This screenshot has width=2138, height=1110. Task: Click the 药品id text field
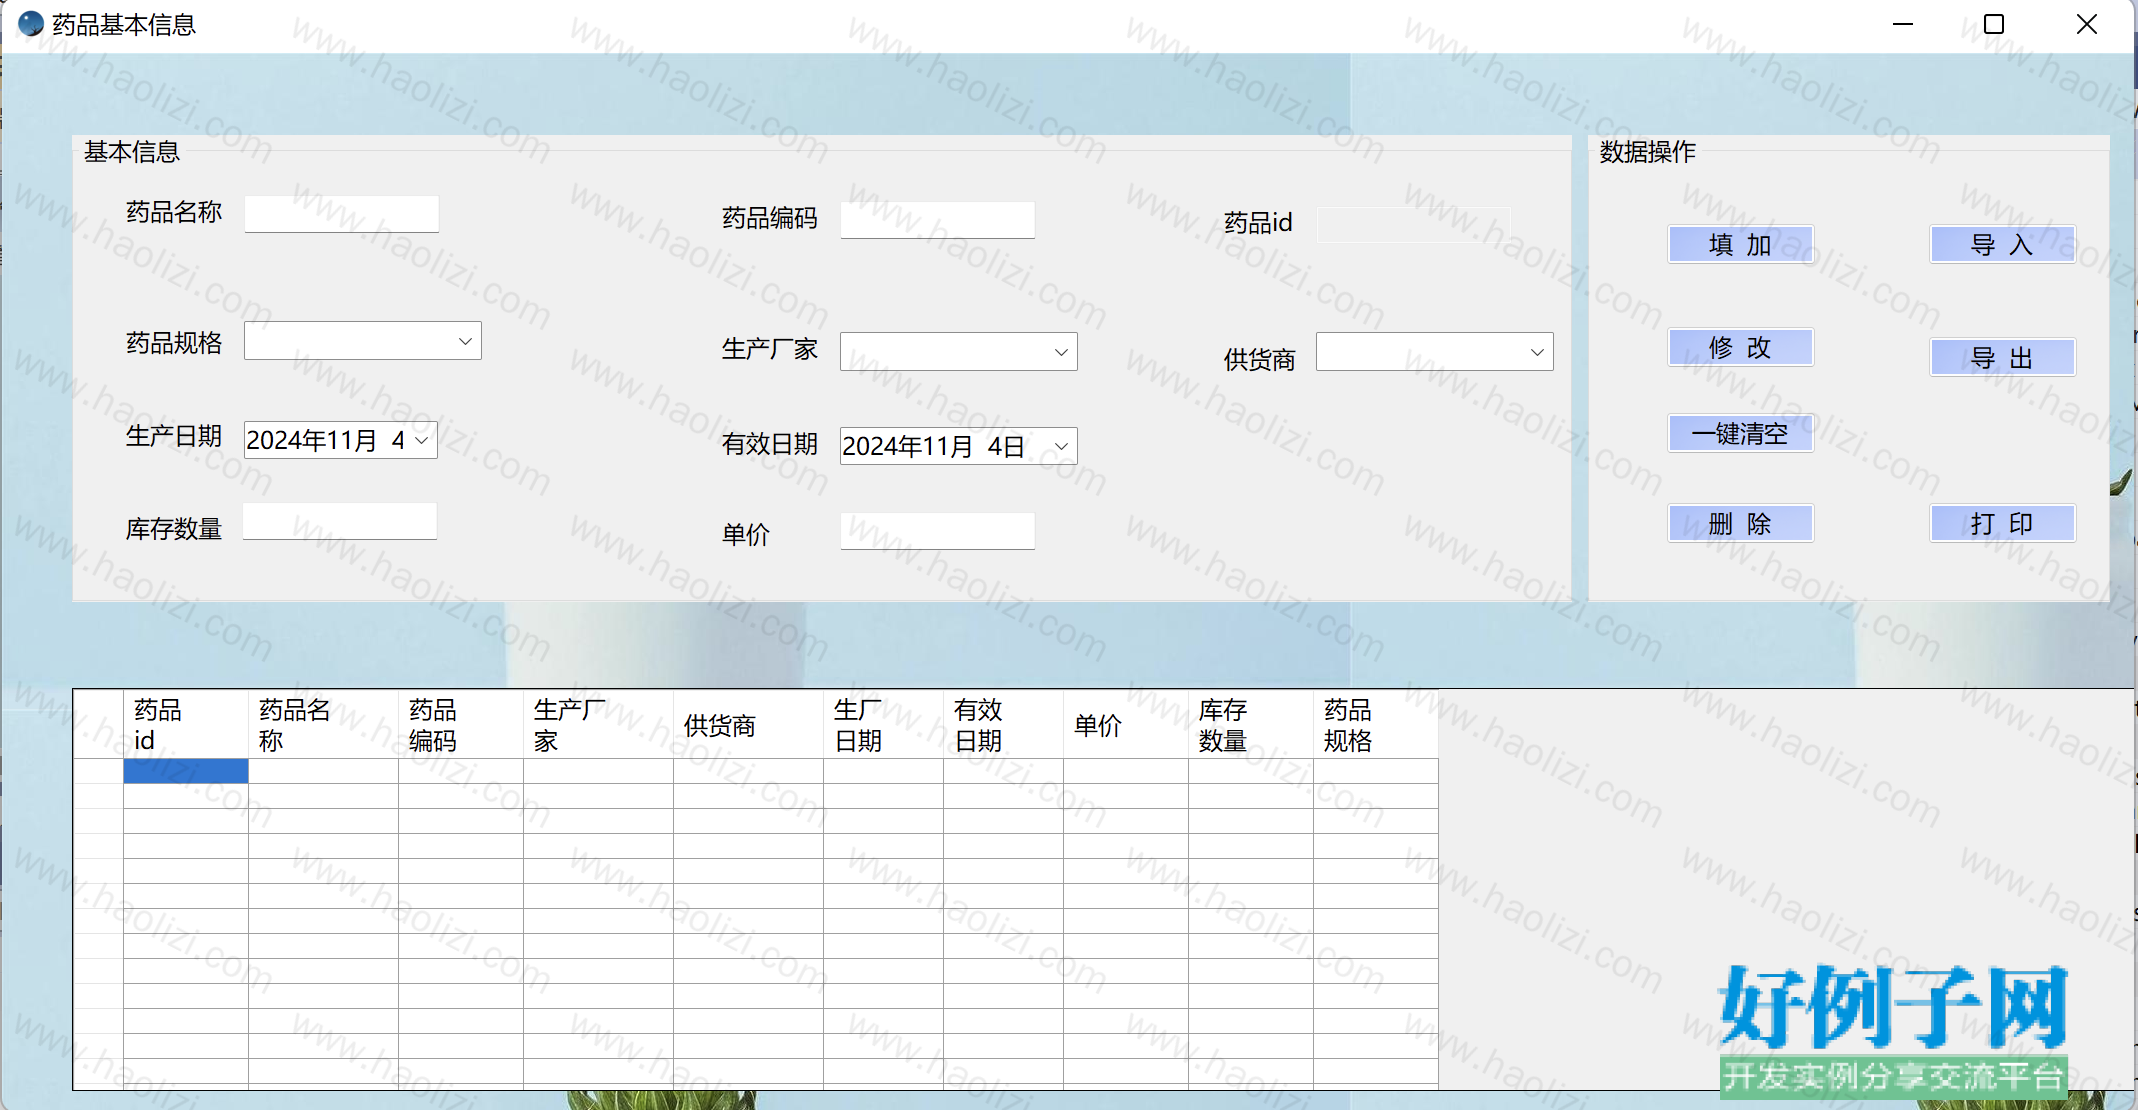1413,224
